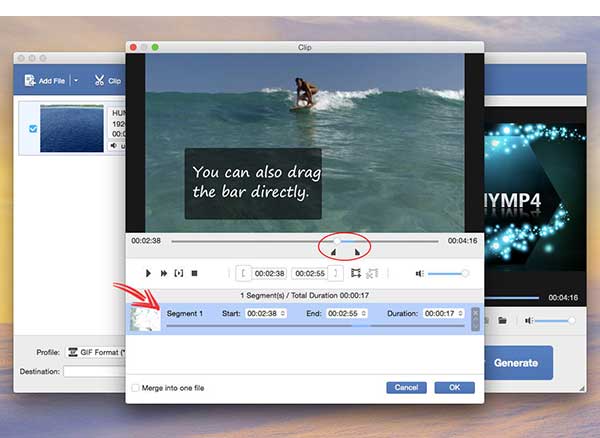600x438 pixels.
Task: Click the greyed split segment icon
Action: coord(372,273)
